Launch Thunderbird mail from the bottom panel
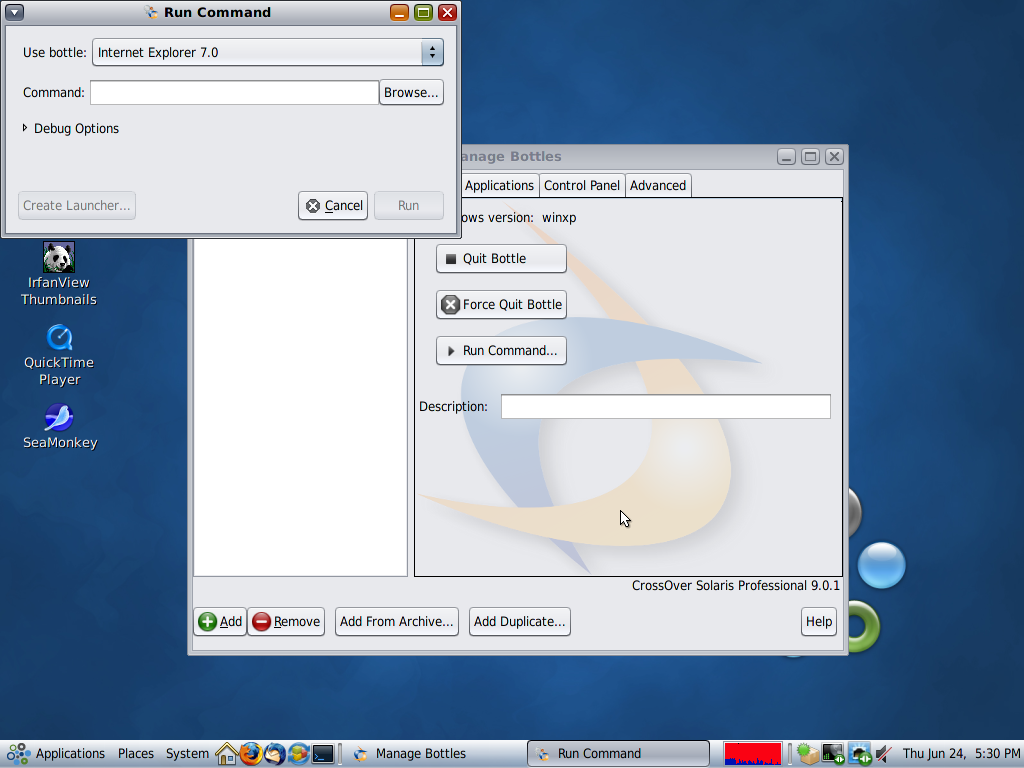Screen dimensions: 1024x768 pyautogui.click(x=275, y=754)
